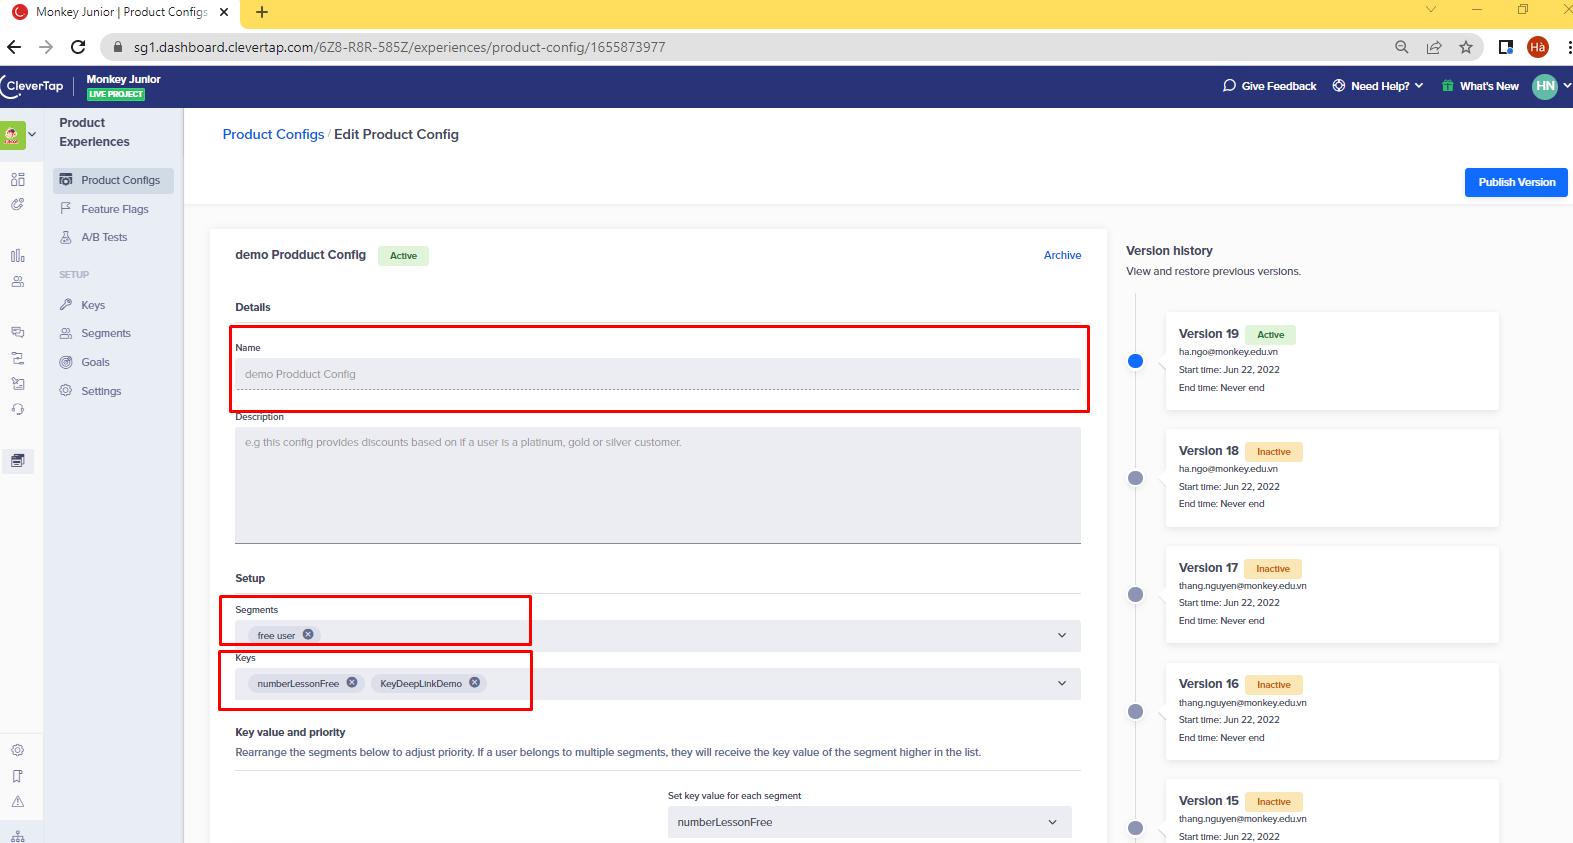Select the Monkey Junior browser tab

pos(120,12)
